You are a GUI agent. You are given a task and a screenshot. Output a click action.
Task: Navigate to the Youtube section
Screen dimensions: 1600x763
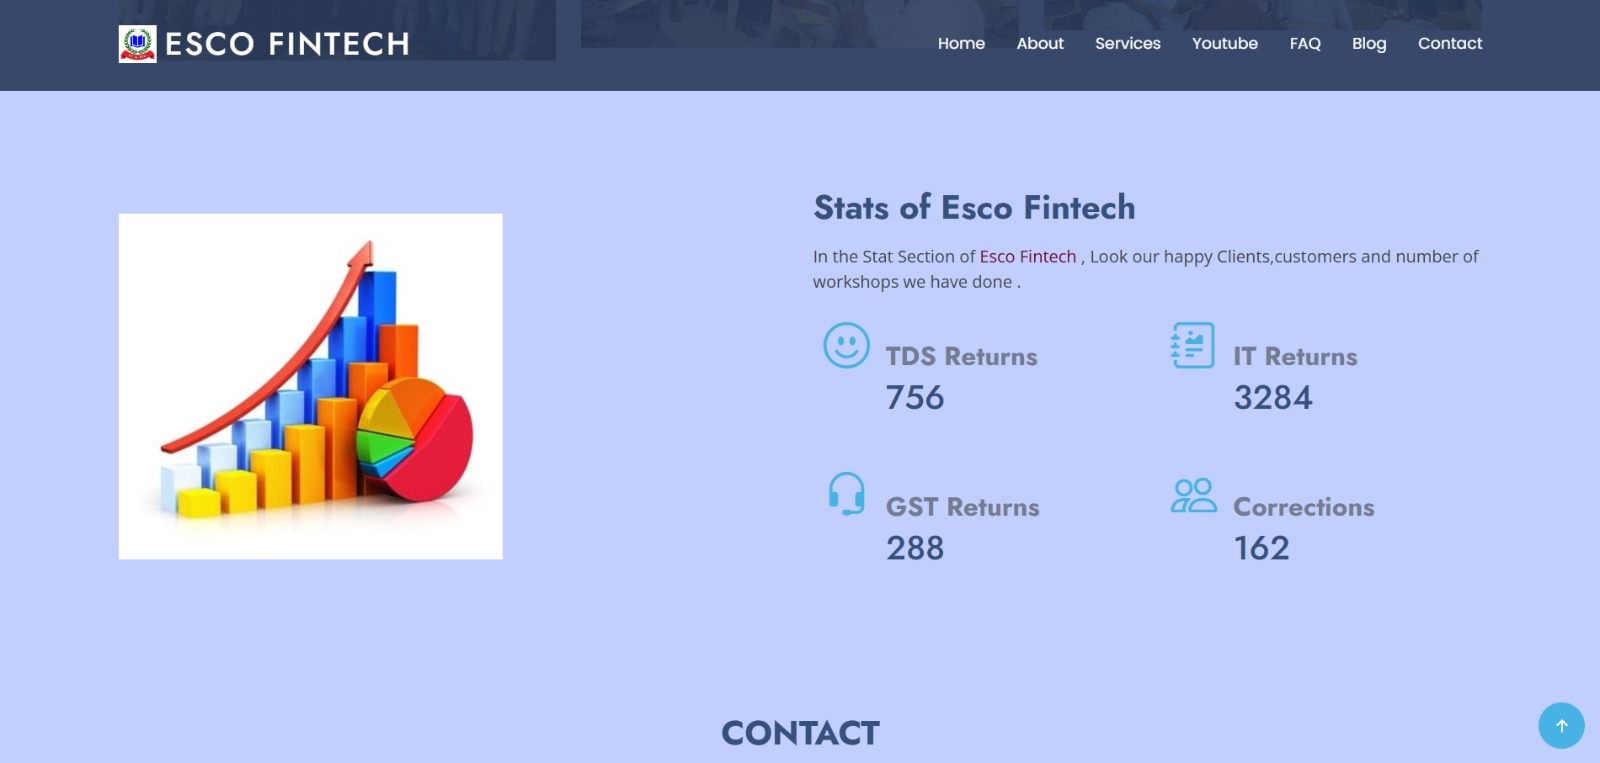[x=1224, y=43]
